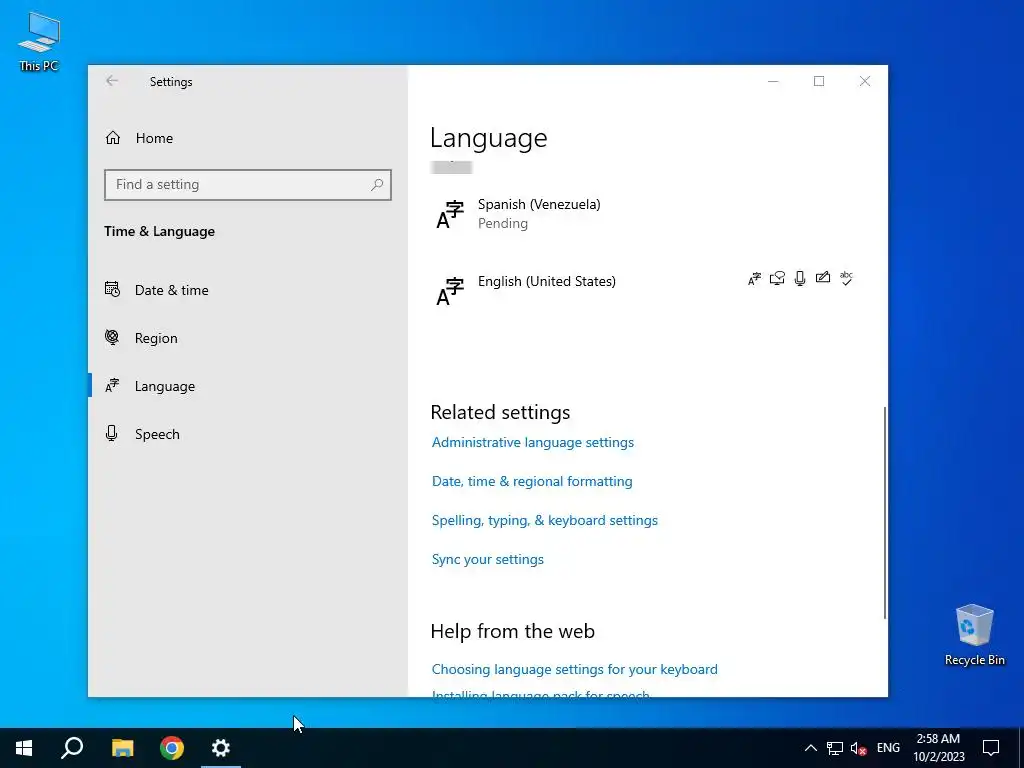The height and width of the screenshot is (768, 1024).
Task: Minimize the Settings window
Action: coord(773,81)
